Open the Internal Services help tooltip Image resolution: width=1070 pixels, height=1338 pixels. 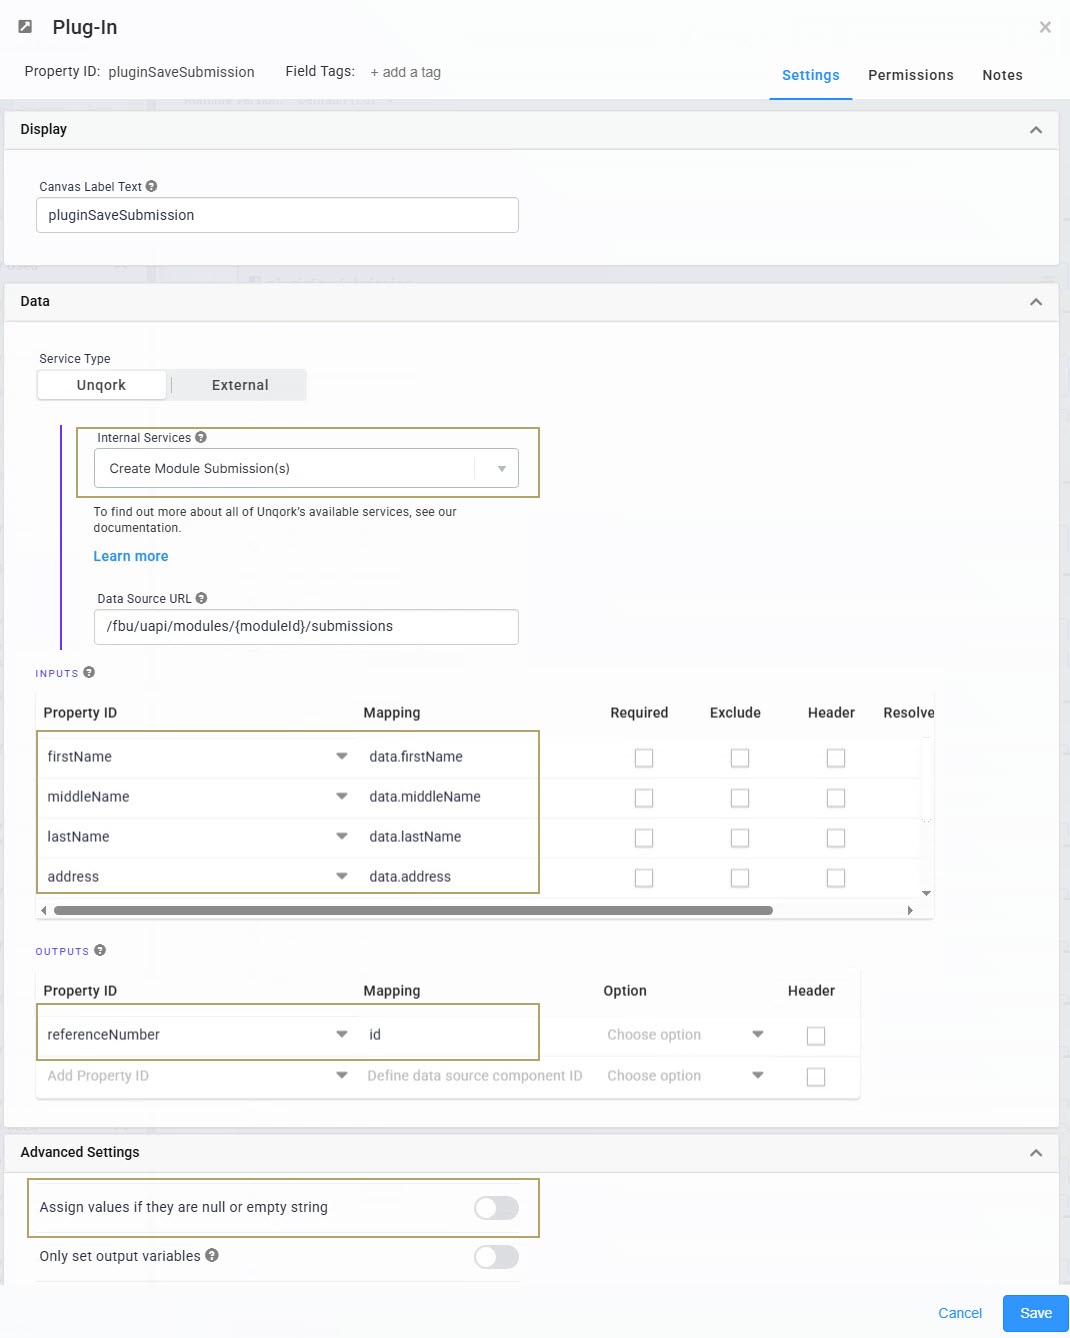click(x=201, y=437)
